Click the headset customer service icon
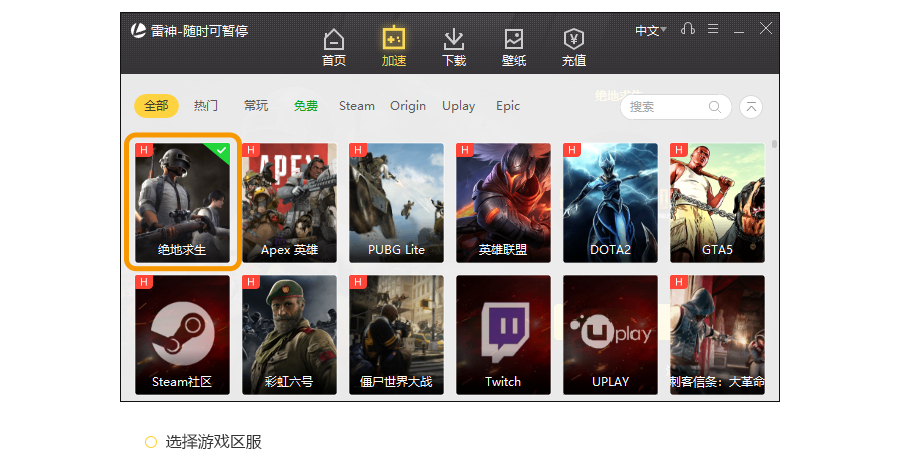 coord(688,29)
